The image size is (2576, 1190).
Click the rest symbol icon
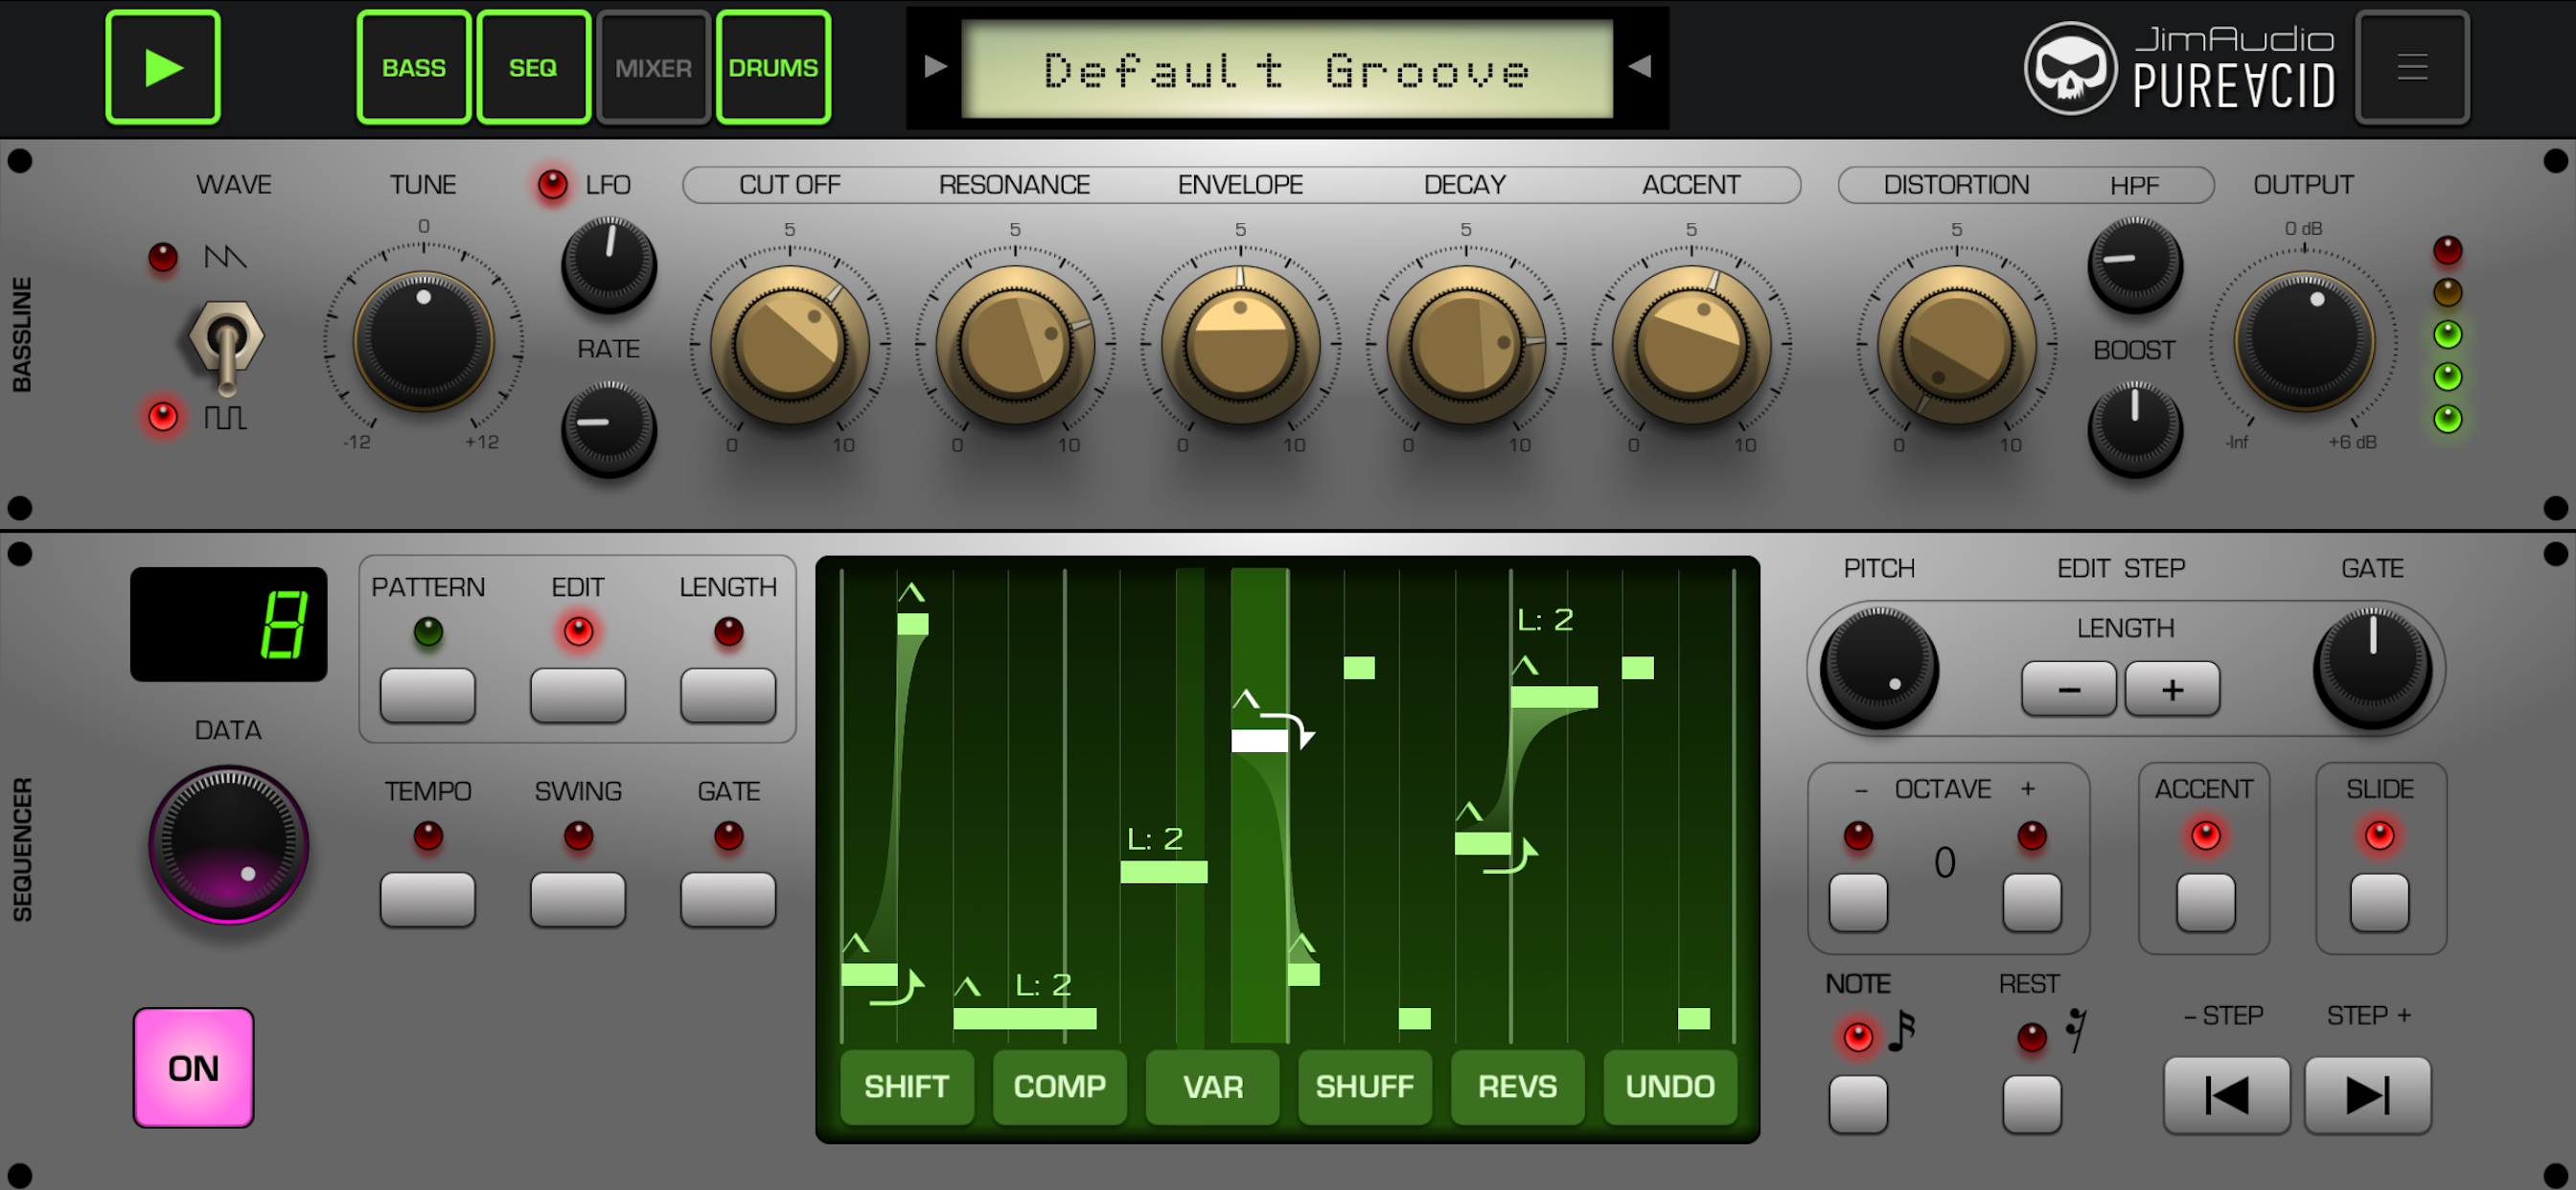pos(2077,1031)
